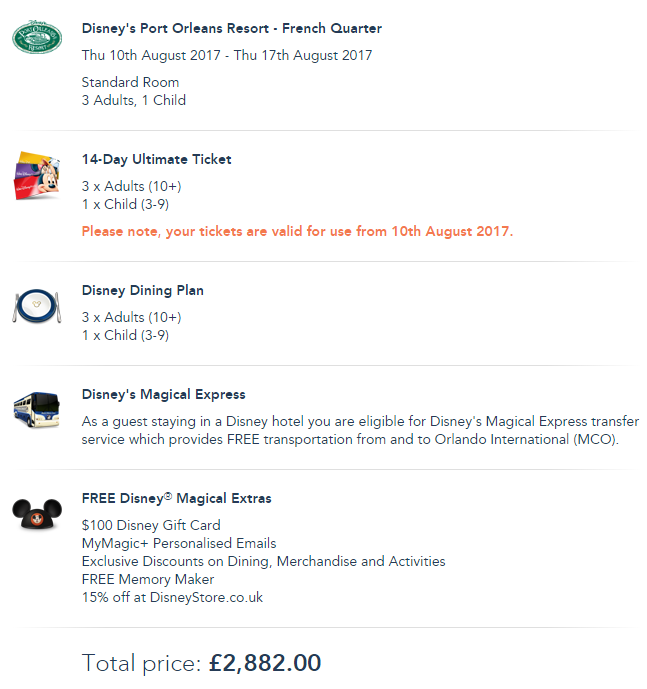Click the Standard Room text

130,82
